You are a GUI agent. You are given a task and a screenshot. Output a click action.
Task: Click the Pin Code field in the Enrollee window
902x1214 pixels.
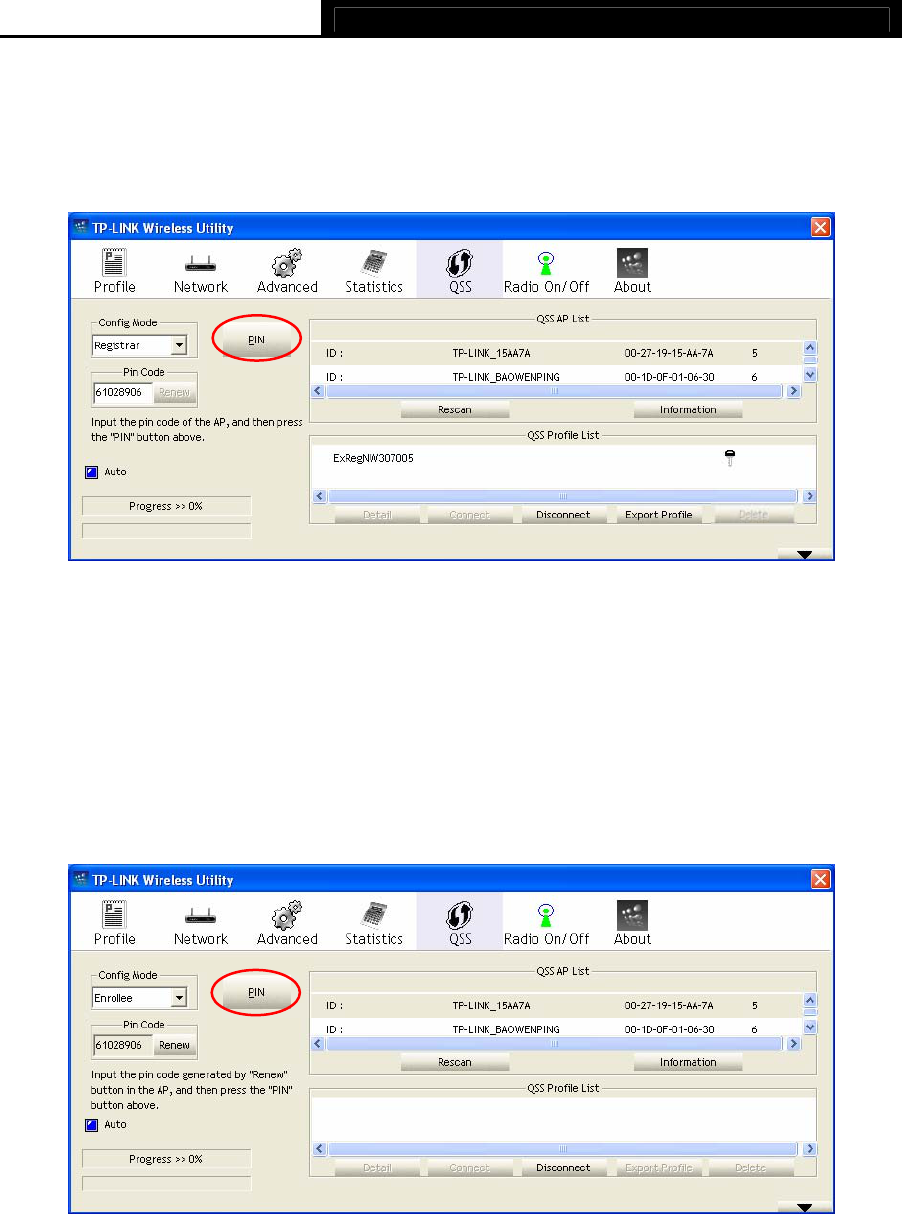tap(123, 1045)
